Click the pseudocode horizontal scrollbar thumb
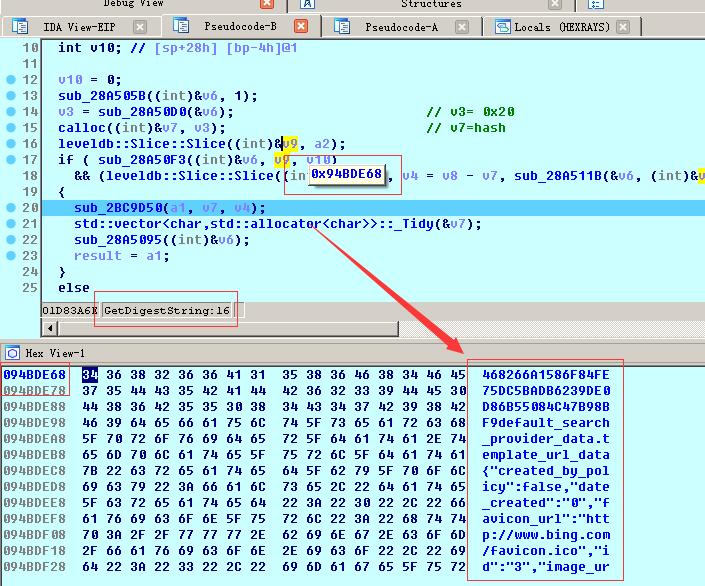Viewport: 705px width, 586px height. (228, 328)
